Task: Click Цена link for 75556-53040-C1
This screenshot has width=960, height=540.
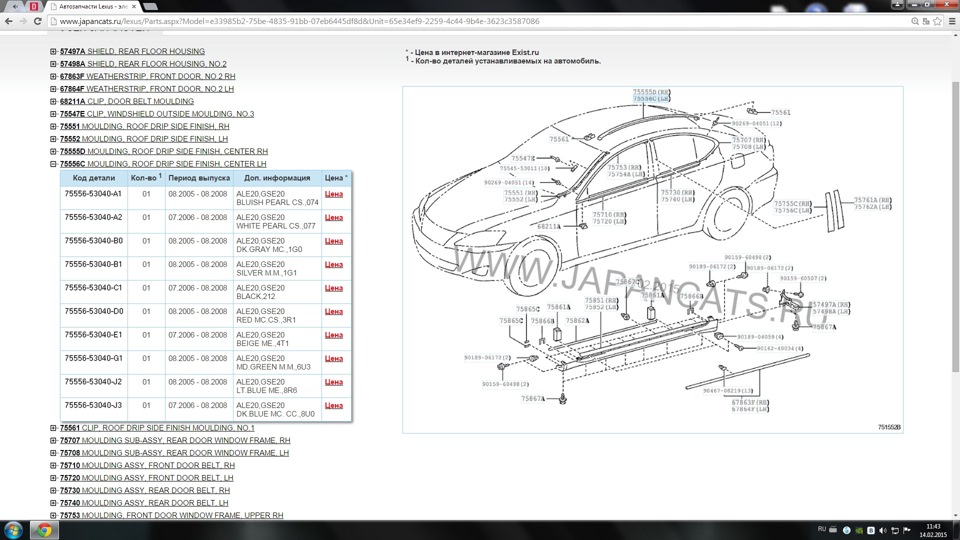Action: click(334, 288)
